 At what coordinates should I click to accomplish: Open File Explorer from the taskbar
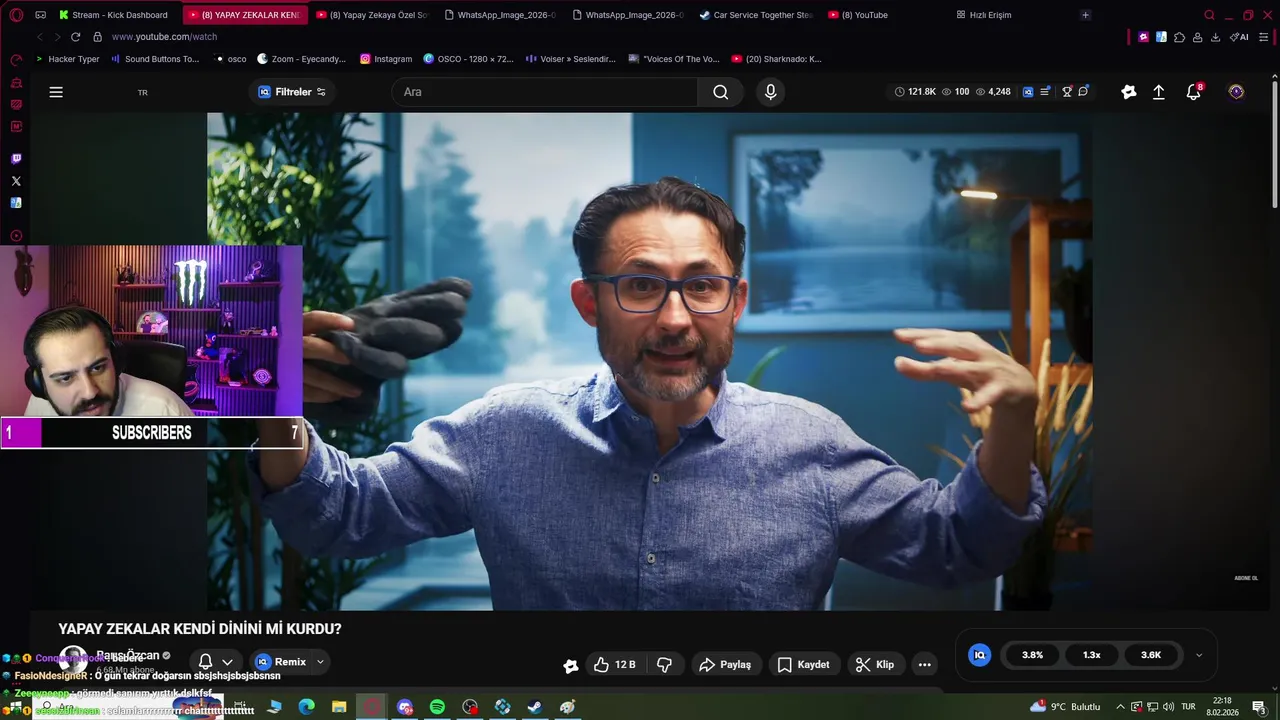coord(339,707)
